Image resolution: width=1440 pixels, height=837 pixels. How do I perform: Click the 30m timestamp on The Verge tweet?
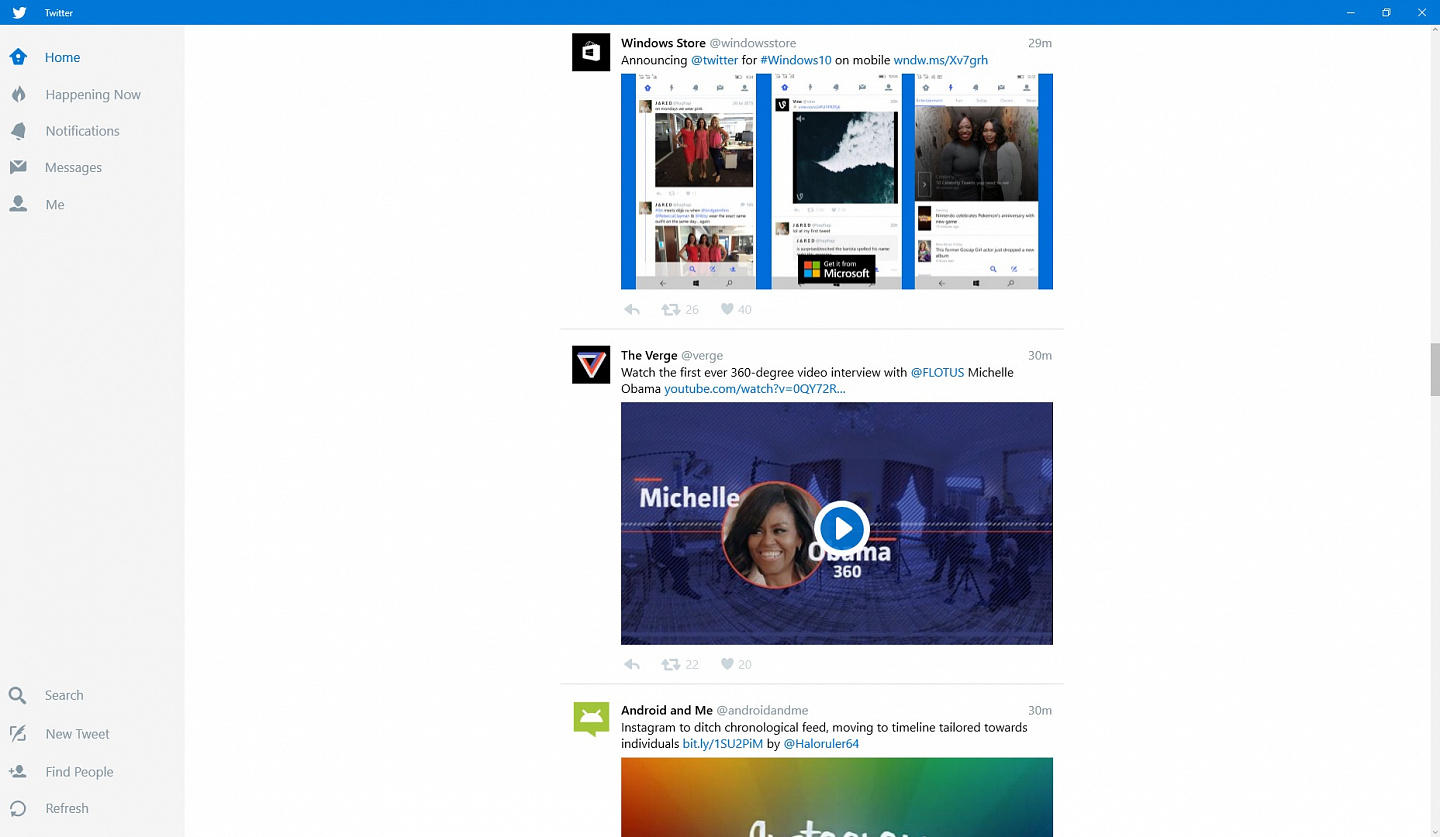[x=1040, y=355]
